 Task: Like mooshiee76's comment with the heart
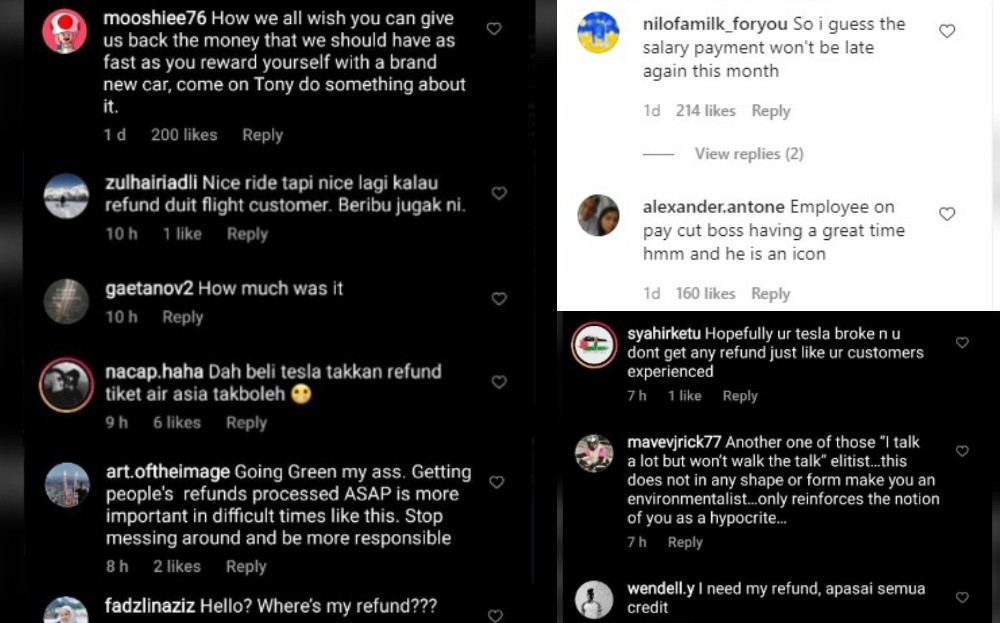(x=493, y=29)
